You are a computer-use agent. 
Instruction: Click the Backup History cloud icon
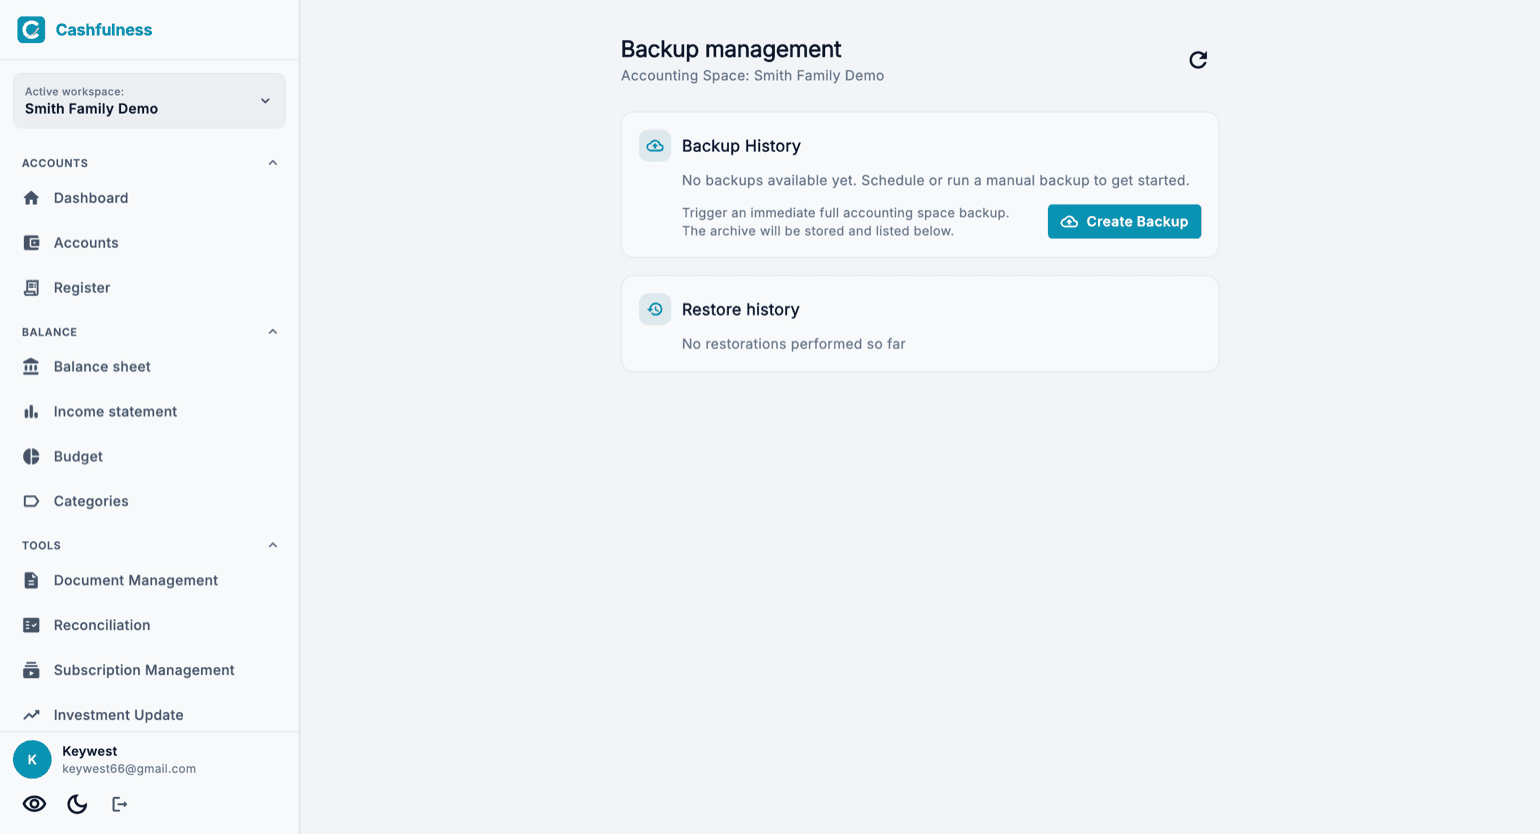[x=655, y=146]
